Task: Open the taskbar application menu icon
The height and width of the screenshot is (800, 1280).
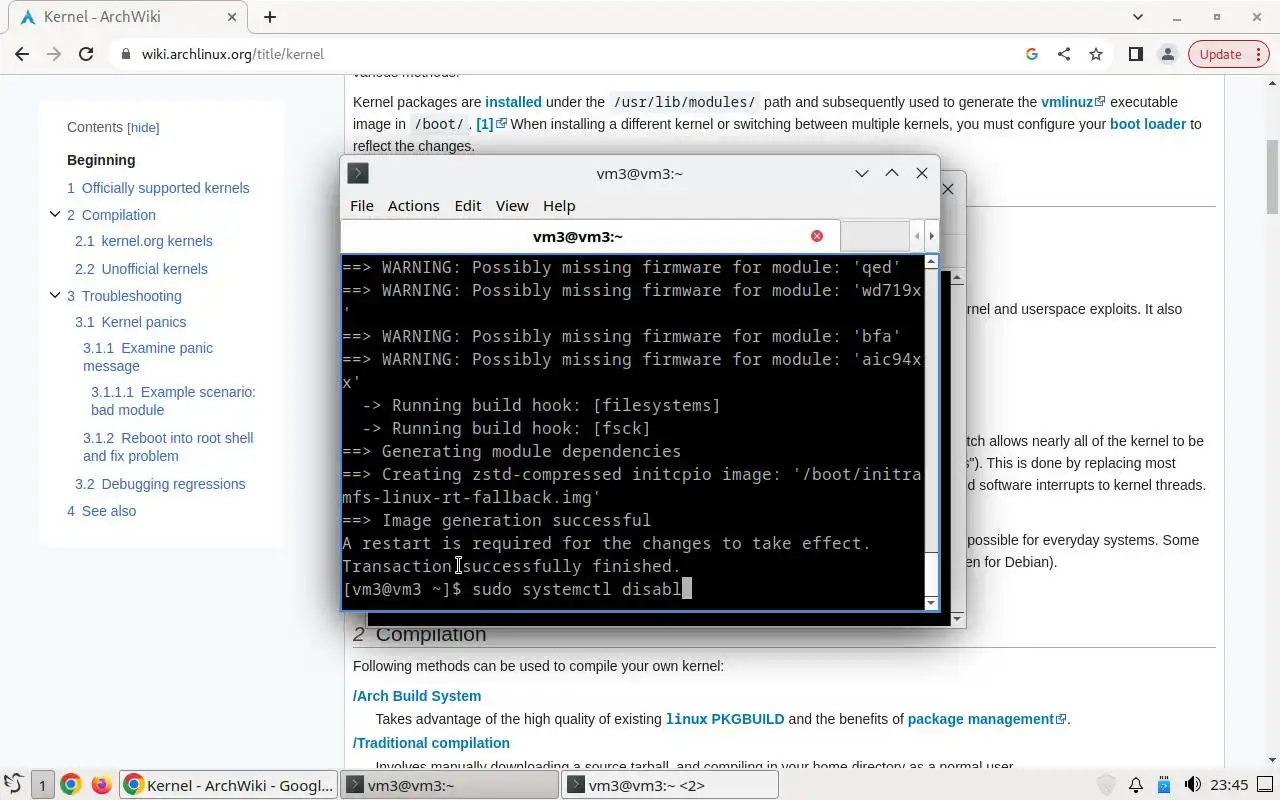Action: (13, 785)
